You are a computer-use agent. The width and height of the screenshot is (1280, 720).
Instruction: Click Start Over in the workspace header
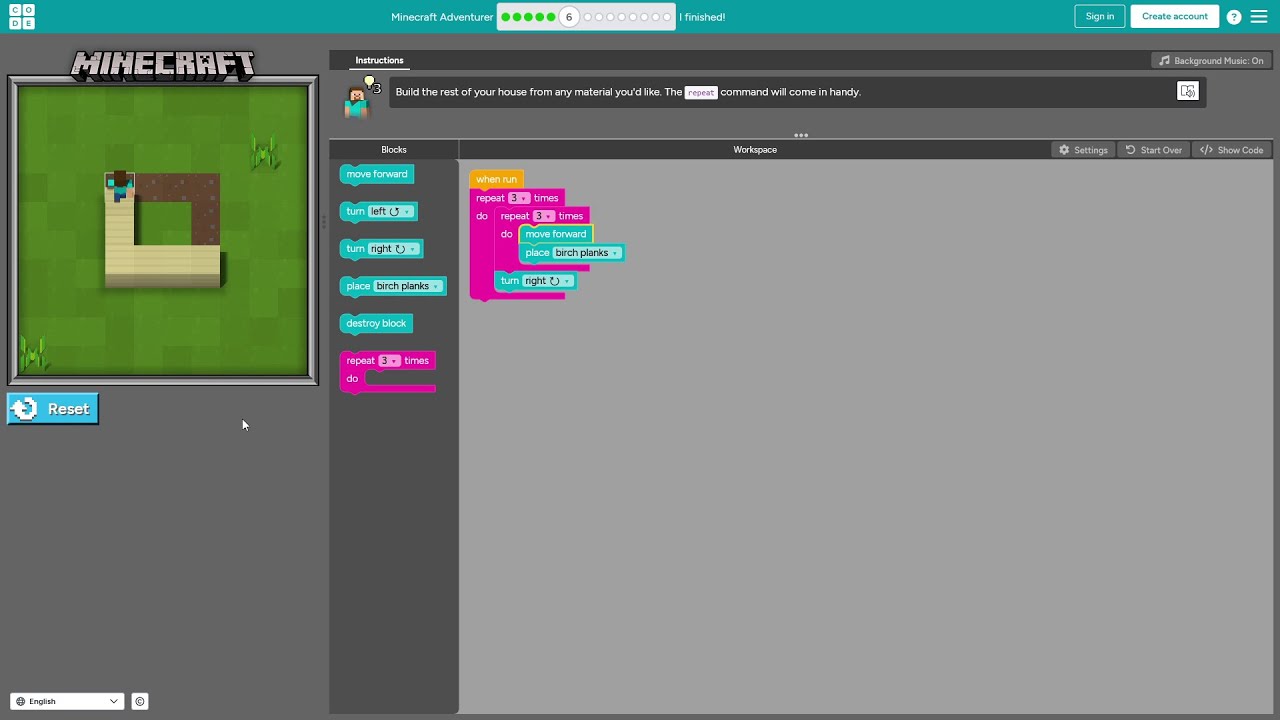click(x=1154, y=150)
